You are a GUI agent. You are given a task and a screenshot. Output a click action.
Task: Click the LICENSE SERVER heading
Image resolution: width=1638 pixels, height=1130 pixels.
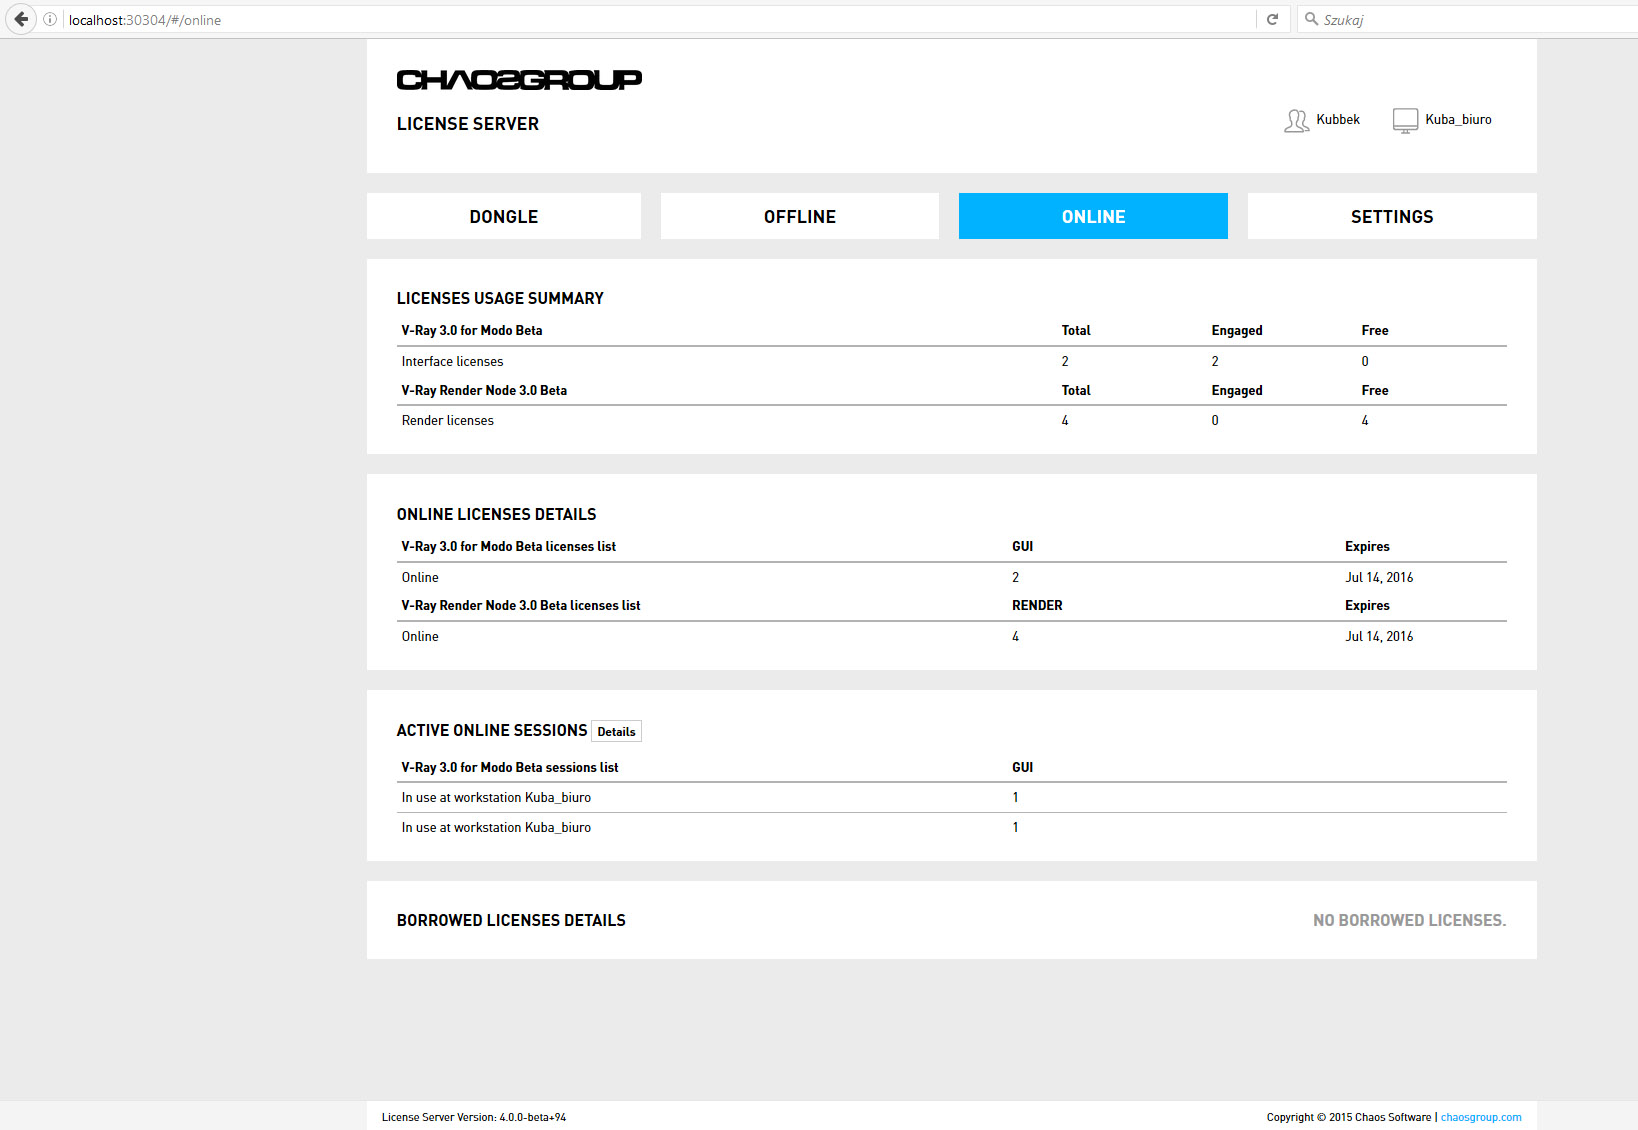click(x=468, y=124)
